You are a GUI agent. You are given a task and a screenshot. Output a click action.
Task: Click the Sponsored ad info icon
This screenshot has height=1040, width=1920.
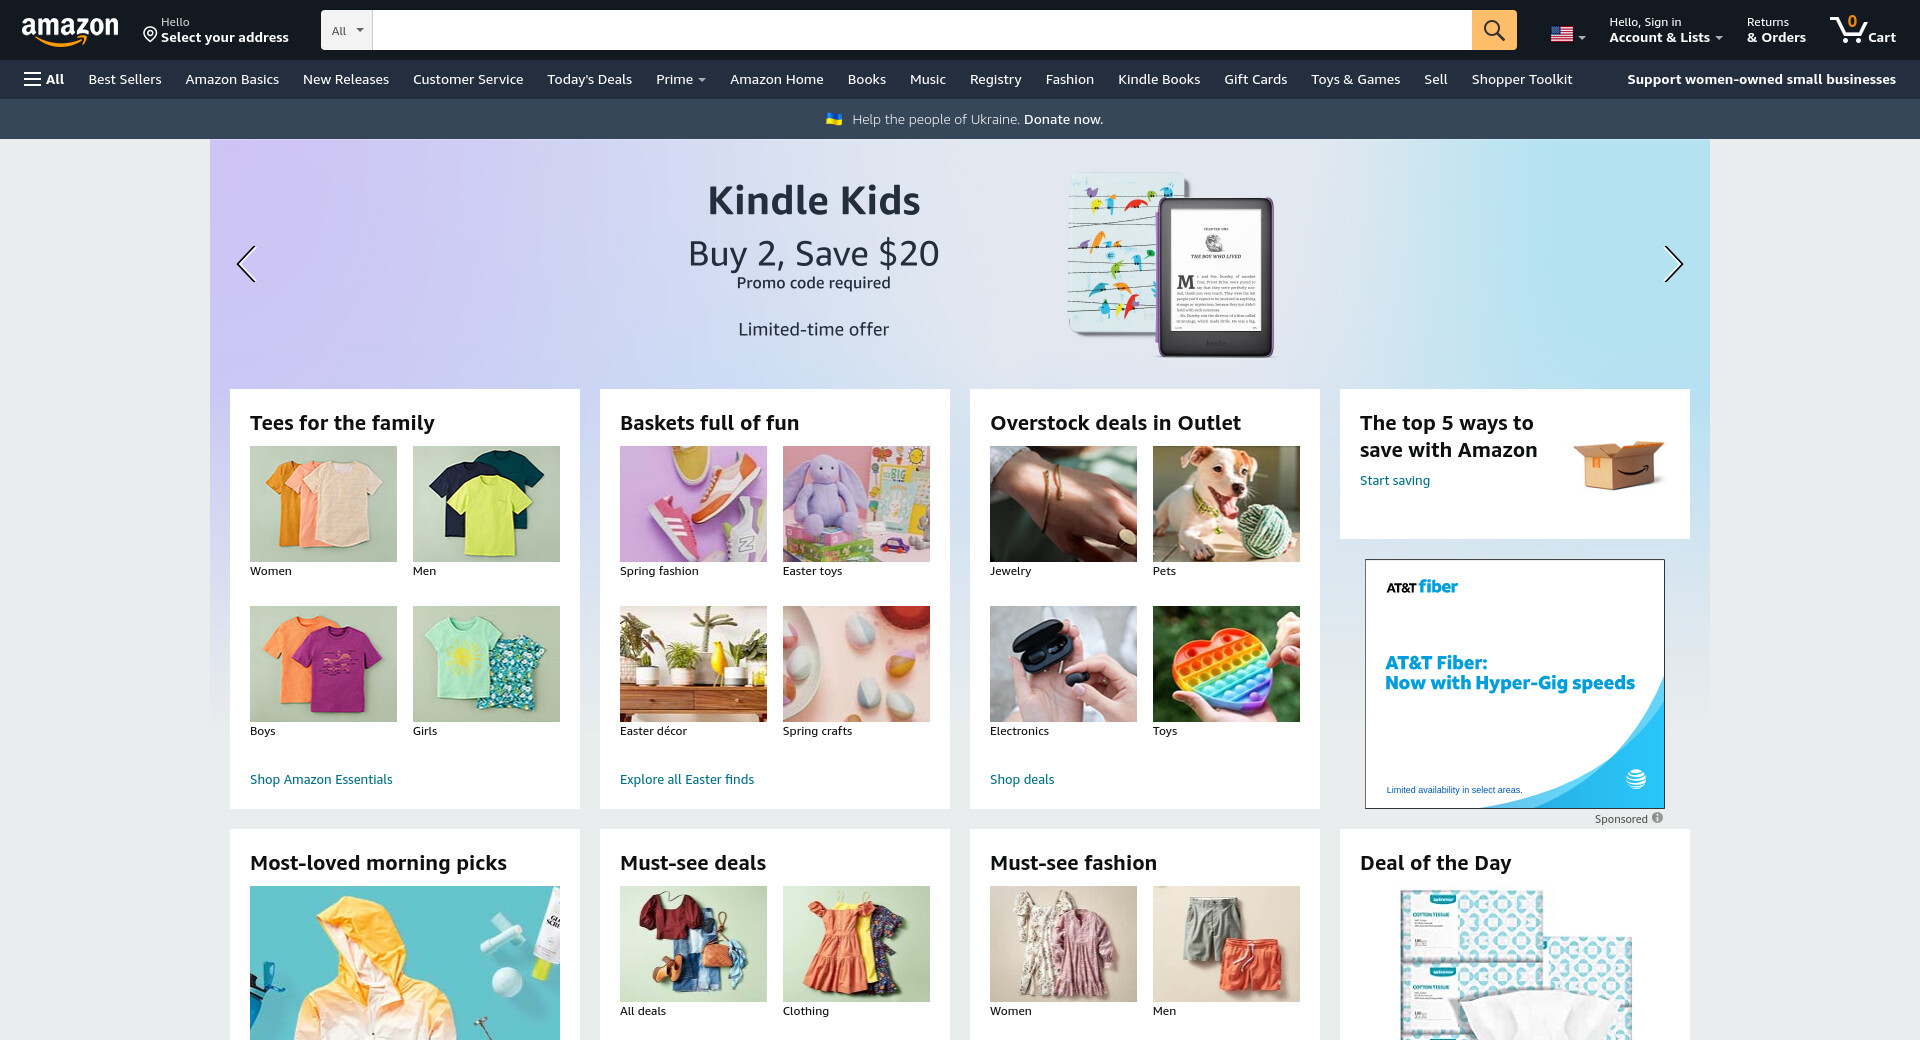pyautogui.click(x=1657, y=818)
